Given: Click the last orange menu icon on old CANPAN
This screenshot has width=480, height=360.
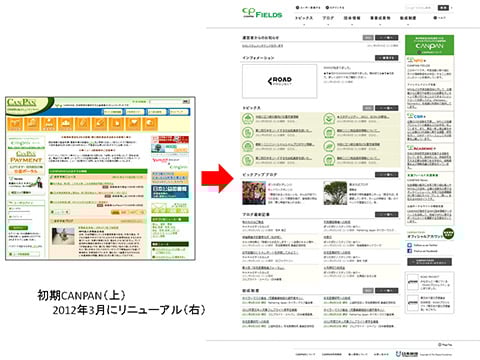Looking at the screenshot, I should click(150, 124).
